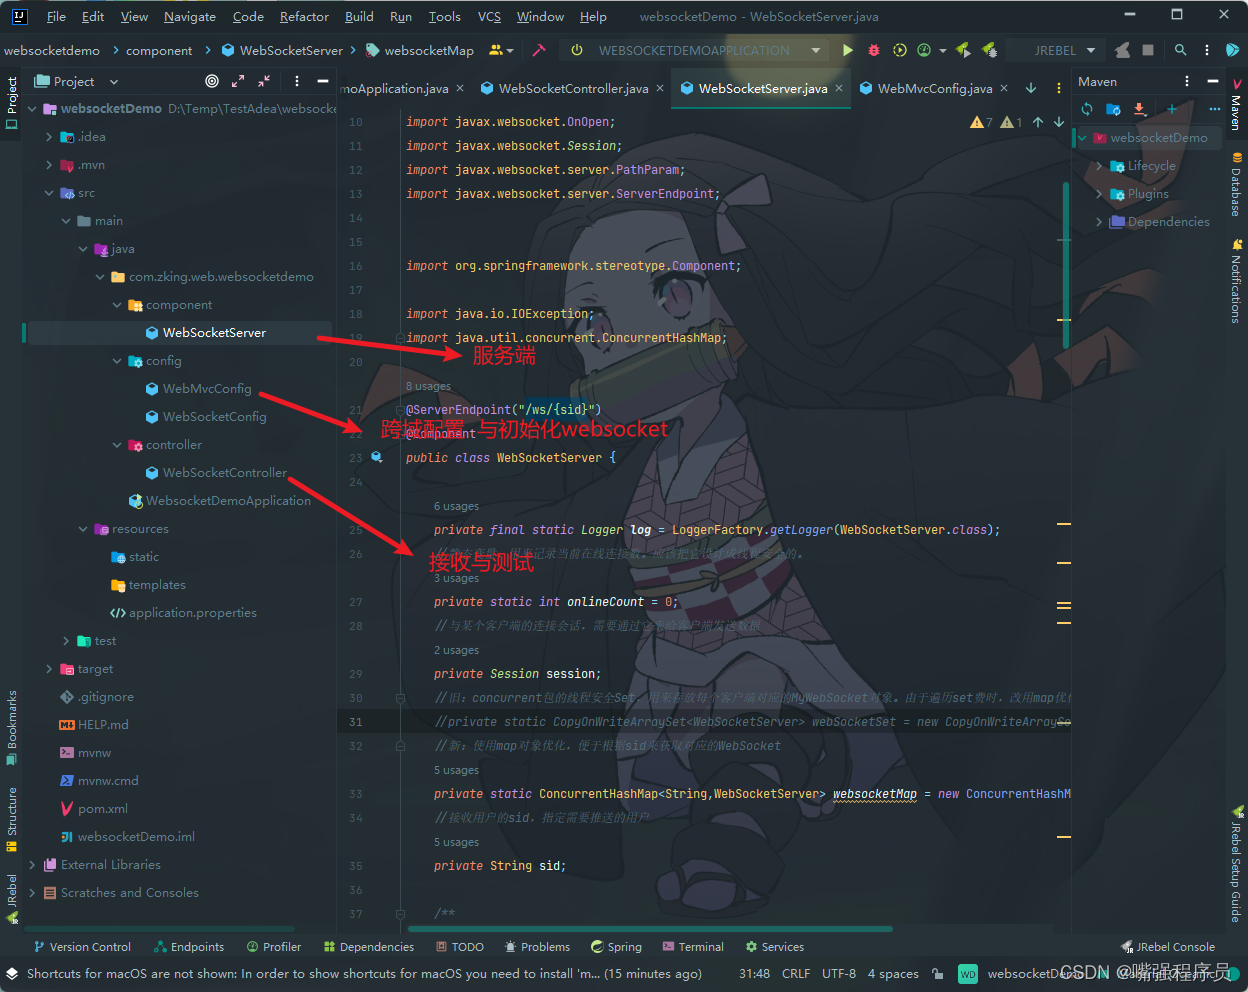Viewport: 1248px width, 992px height.
Task: Select opened file target icon in Project panel
Action: tap(212, 81)
